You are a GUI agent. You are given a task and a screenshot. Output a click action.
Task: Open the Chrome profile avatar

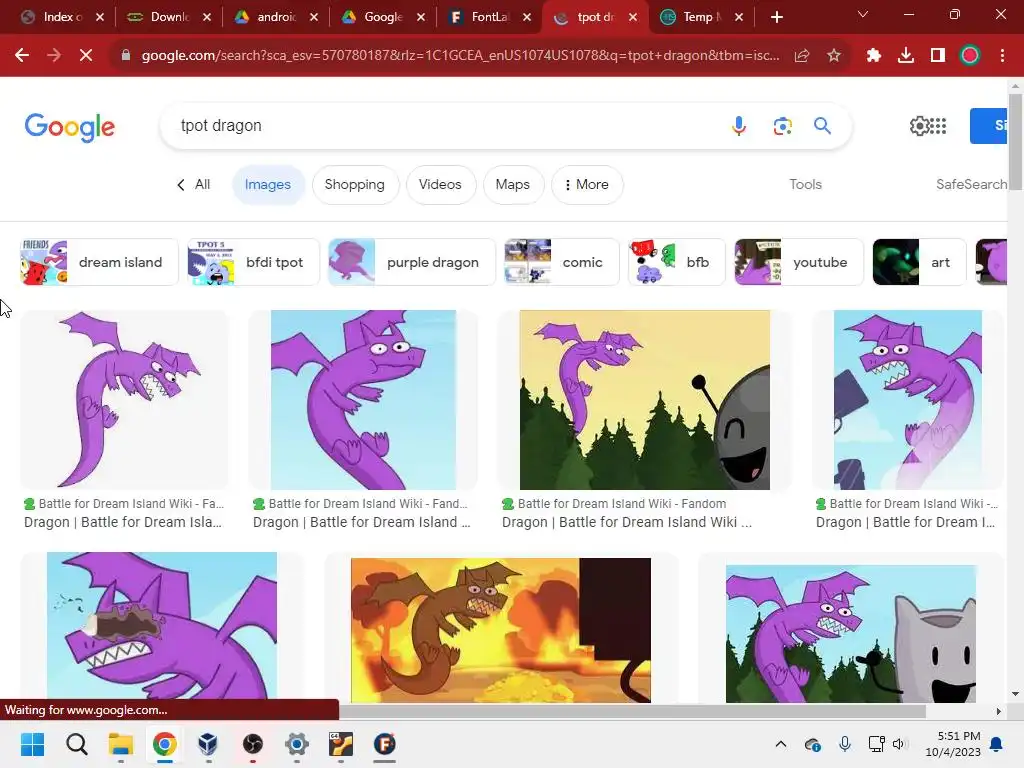(x=970, y=56)
